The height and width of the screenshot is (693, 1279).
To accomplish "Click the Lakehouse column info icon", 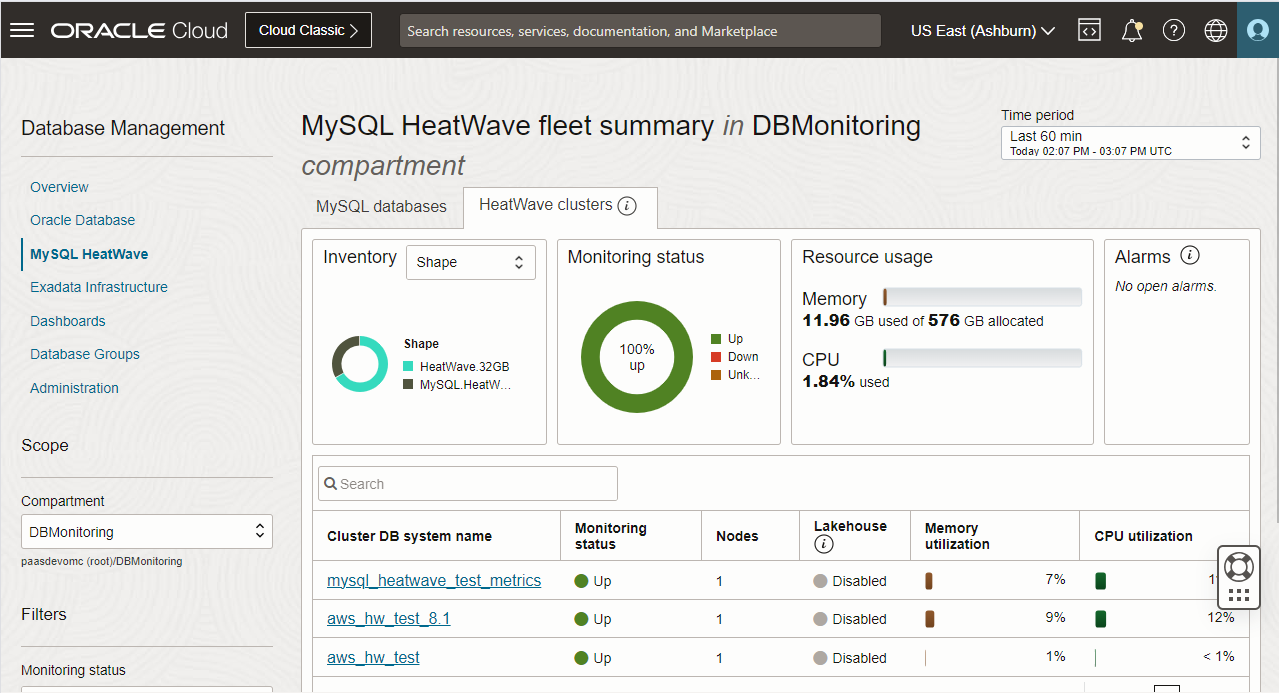I will coord(822,544).
